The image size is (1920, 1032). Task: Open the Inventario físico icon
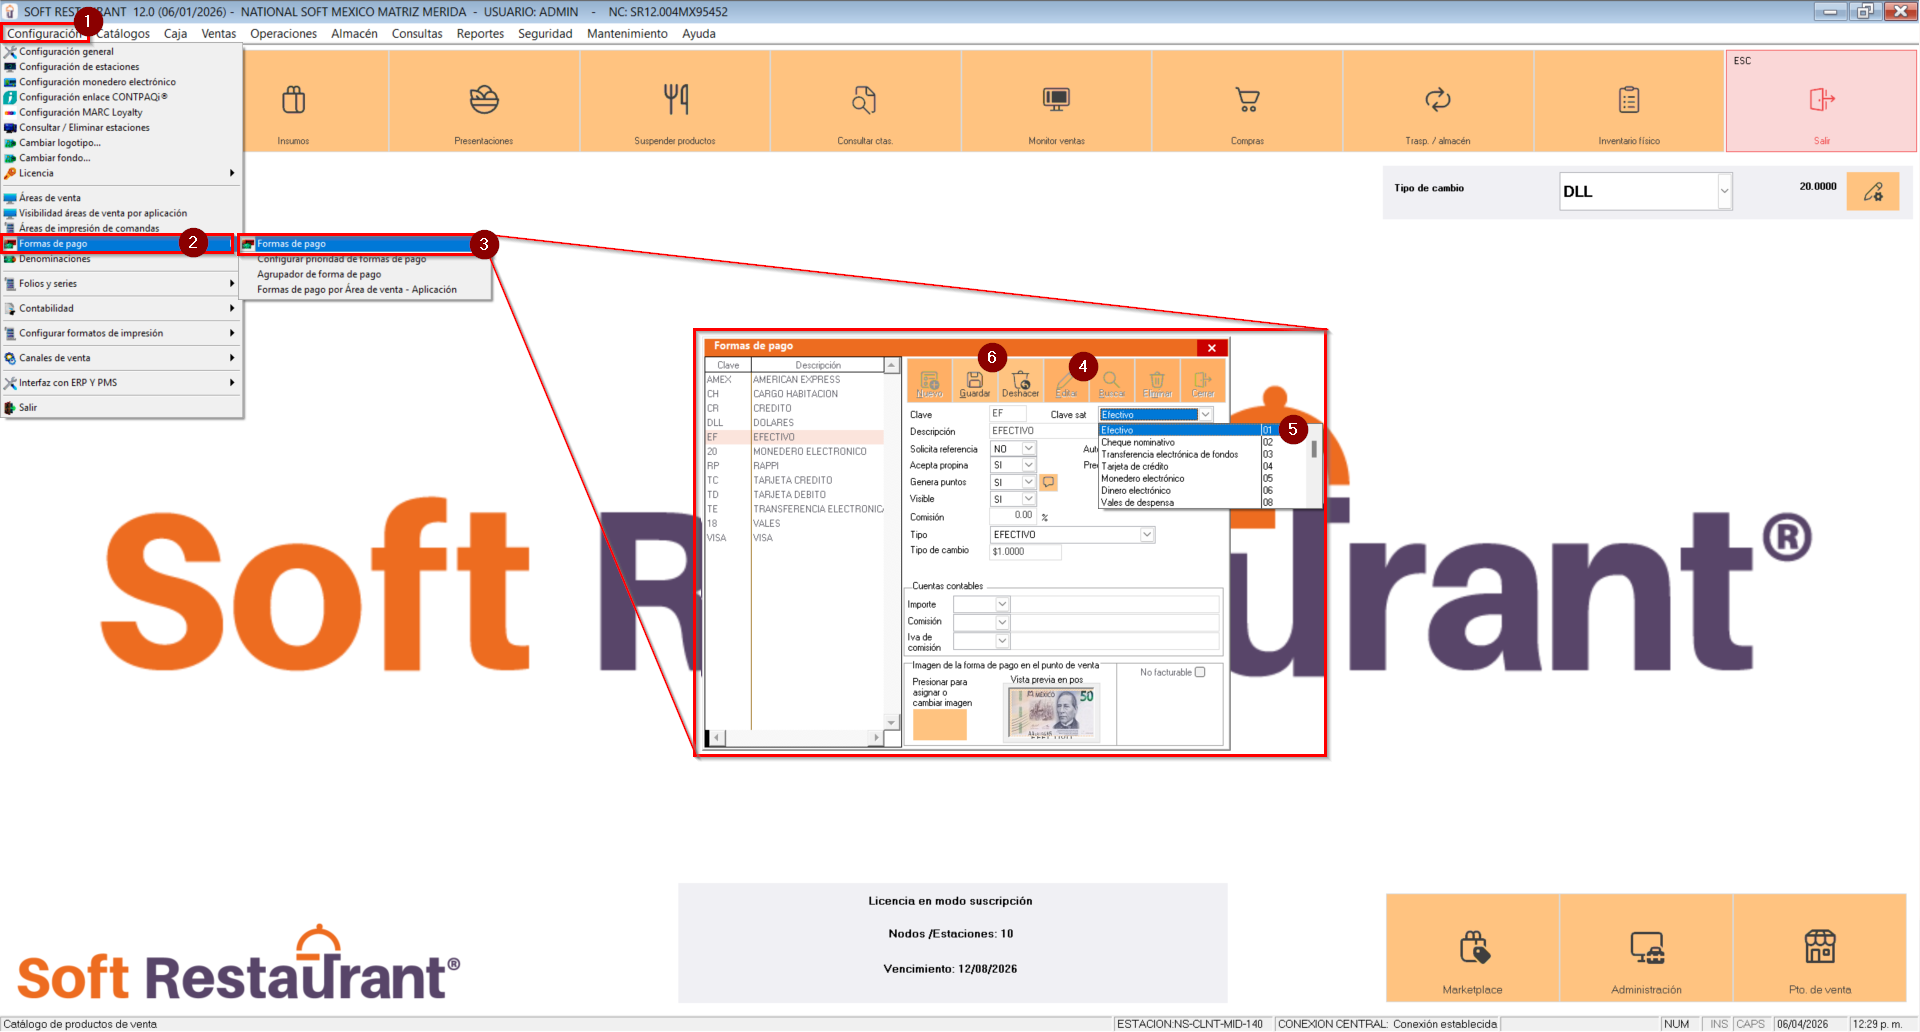point(1629,101)
